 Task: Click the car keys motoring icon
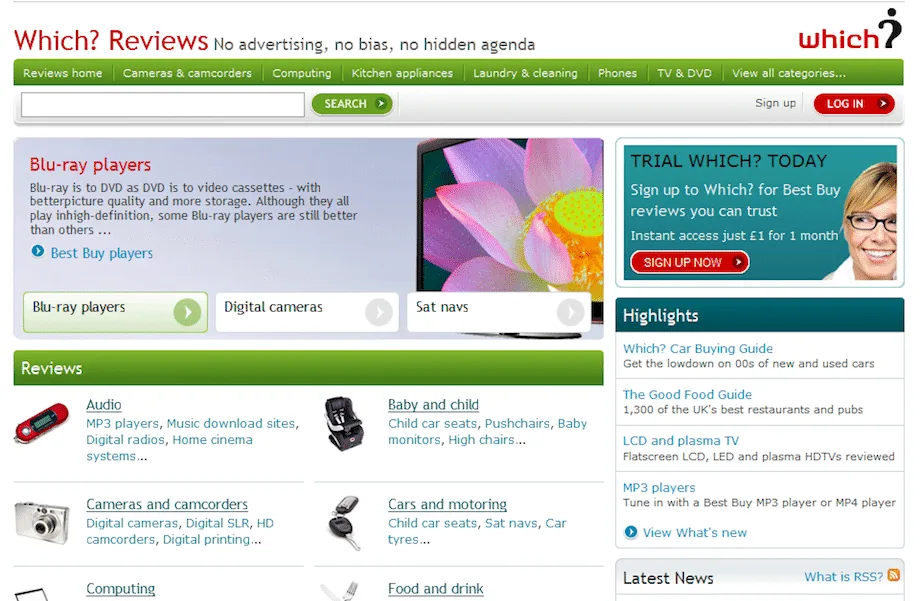tap(344, 521)
